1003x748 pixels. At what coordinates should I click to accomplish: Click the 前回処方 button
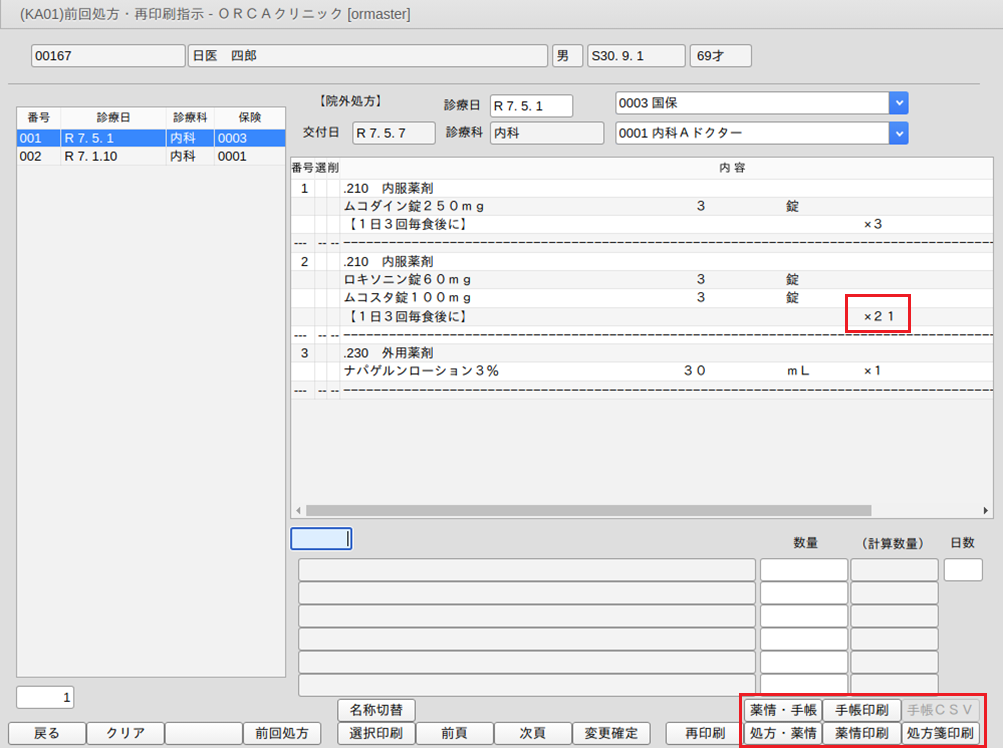tap(281, 733)
